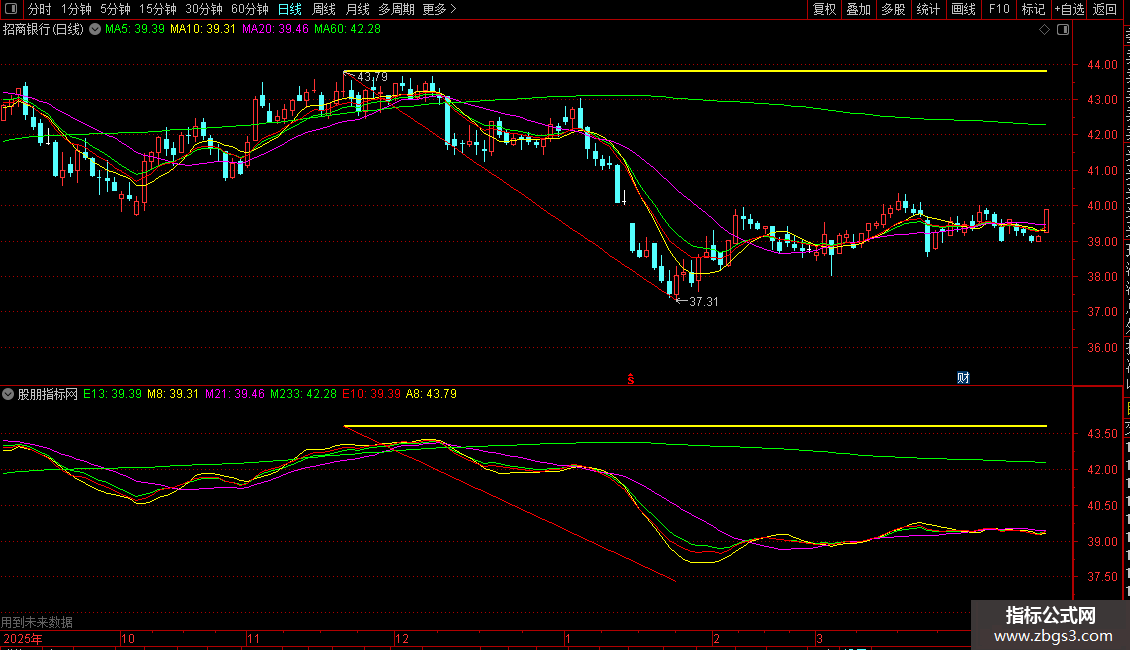Image resolution: width=1130 pixels, height=650 pixels.
Task: Switch to the 分时 intraday view
Action: click(x=40, y=9)
